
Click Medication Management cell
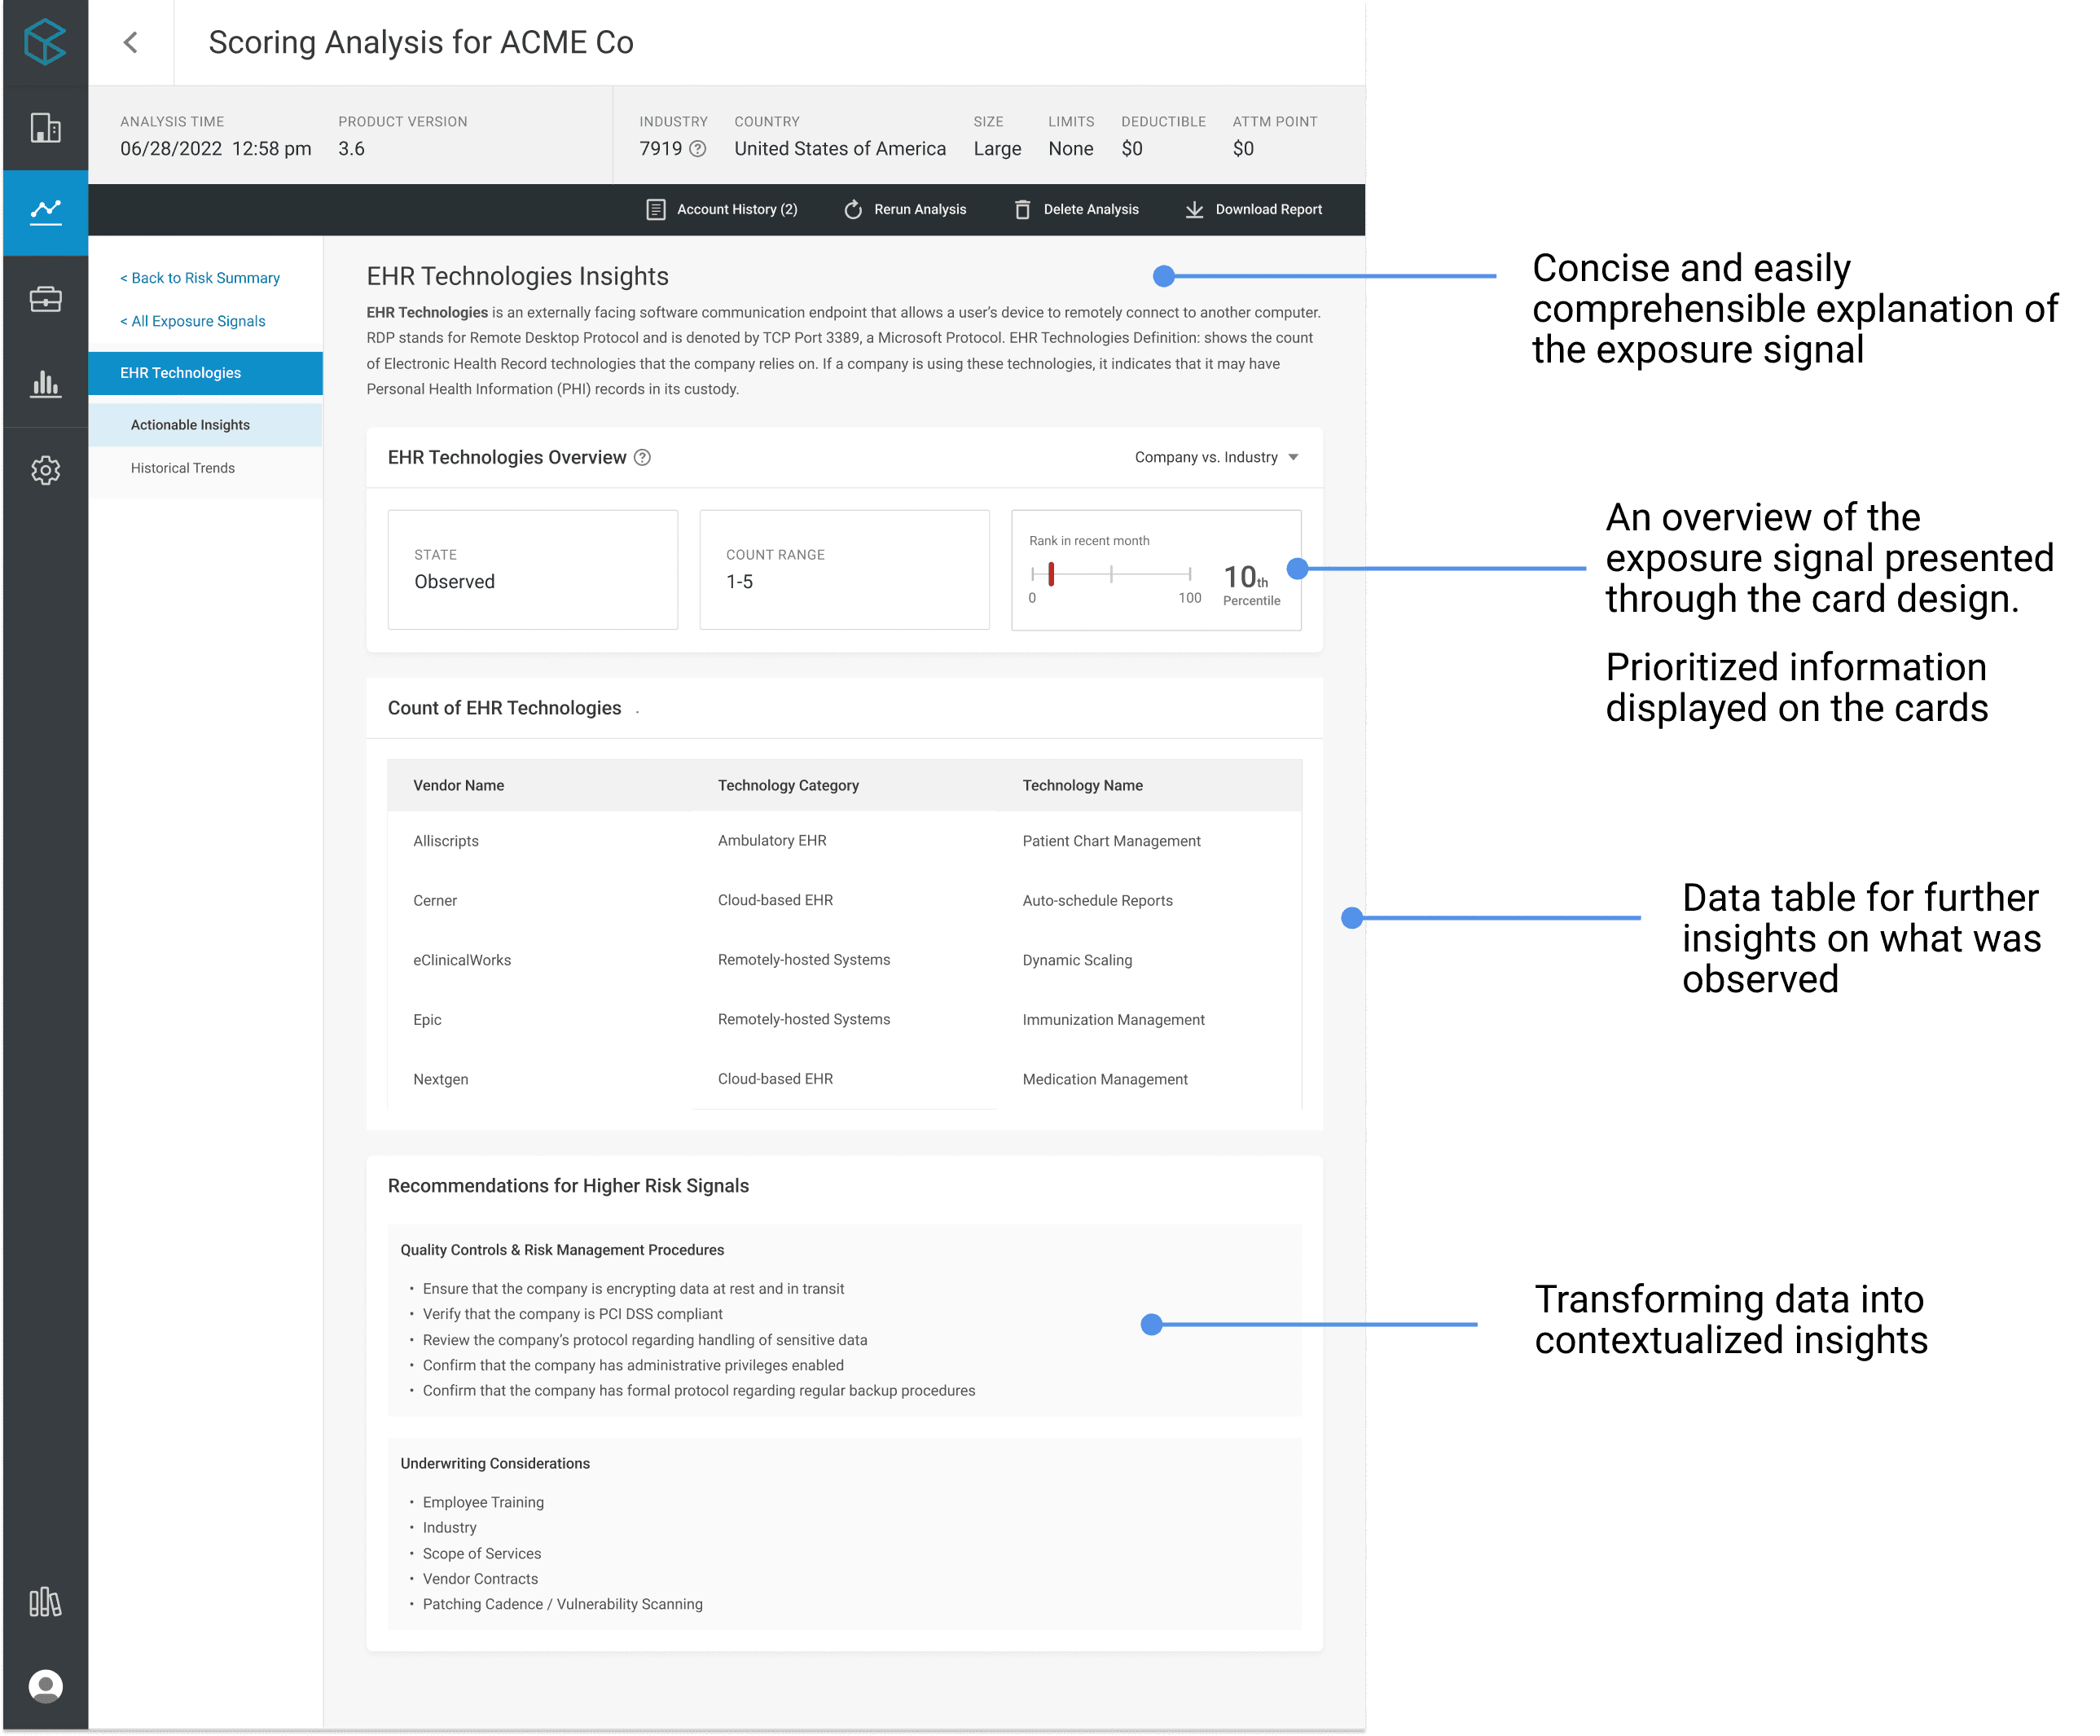point(1105,1080)
